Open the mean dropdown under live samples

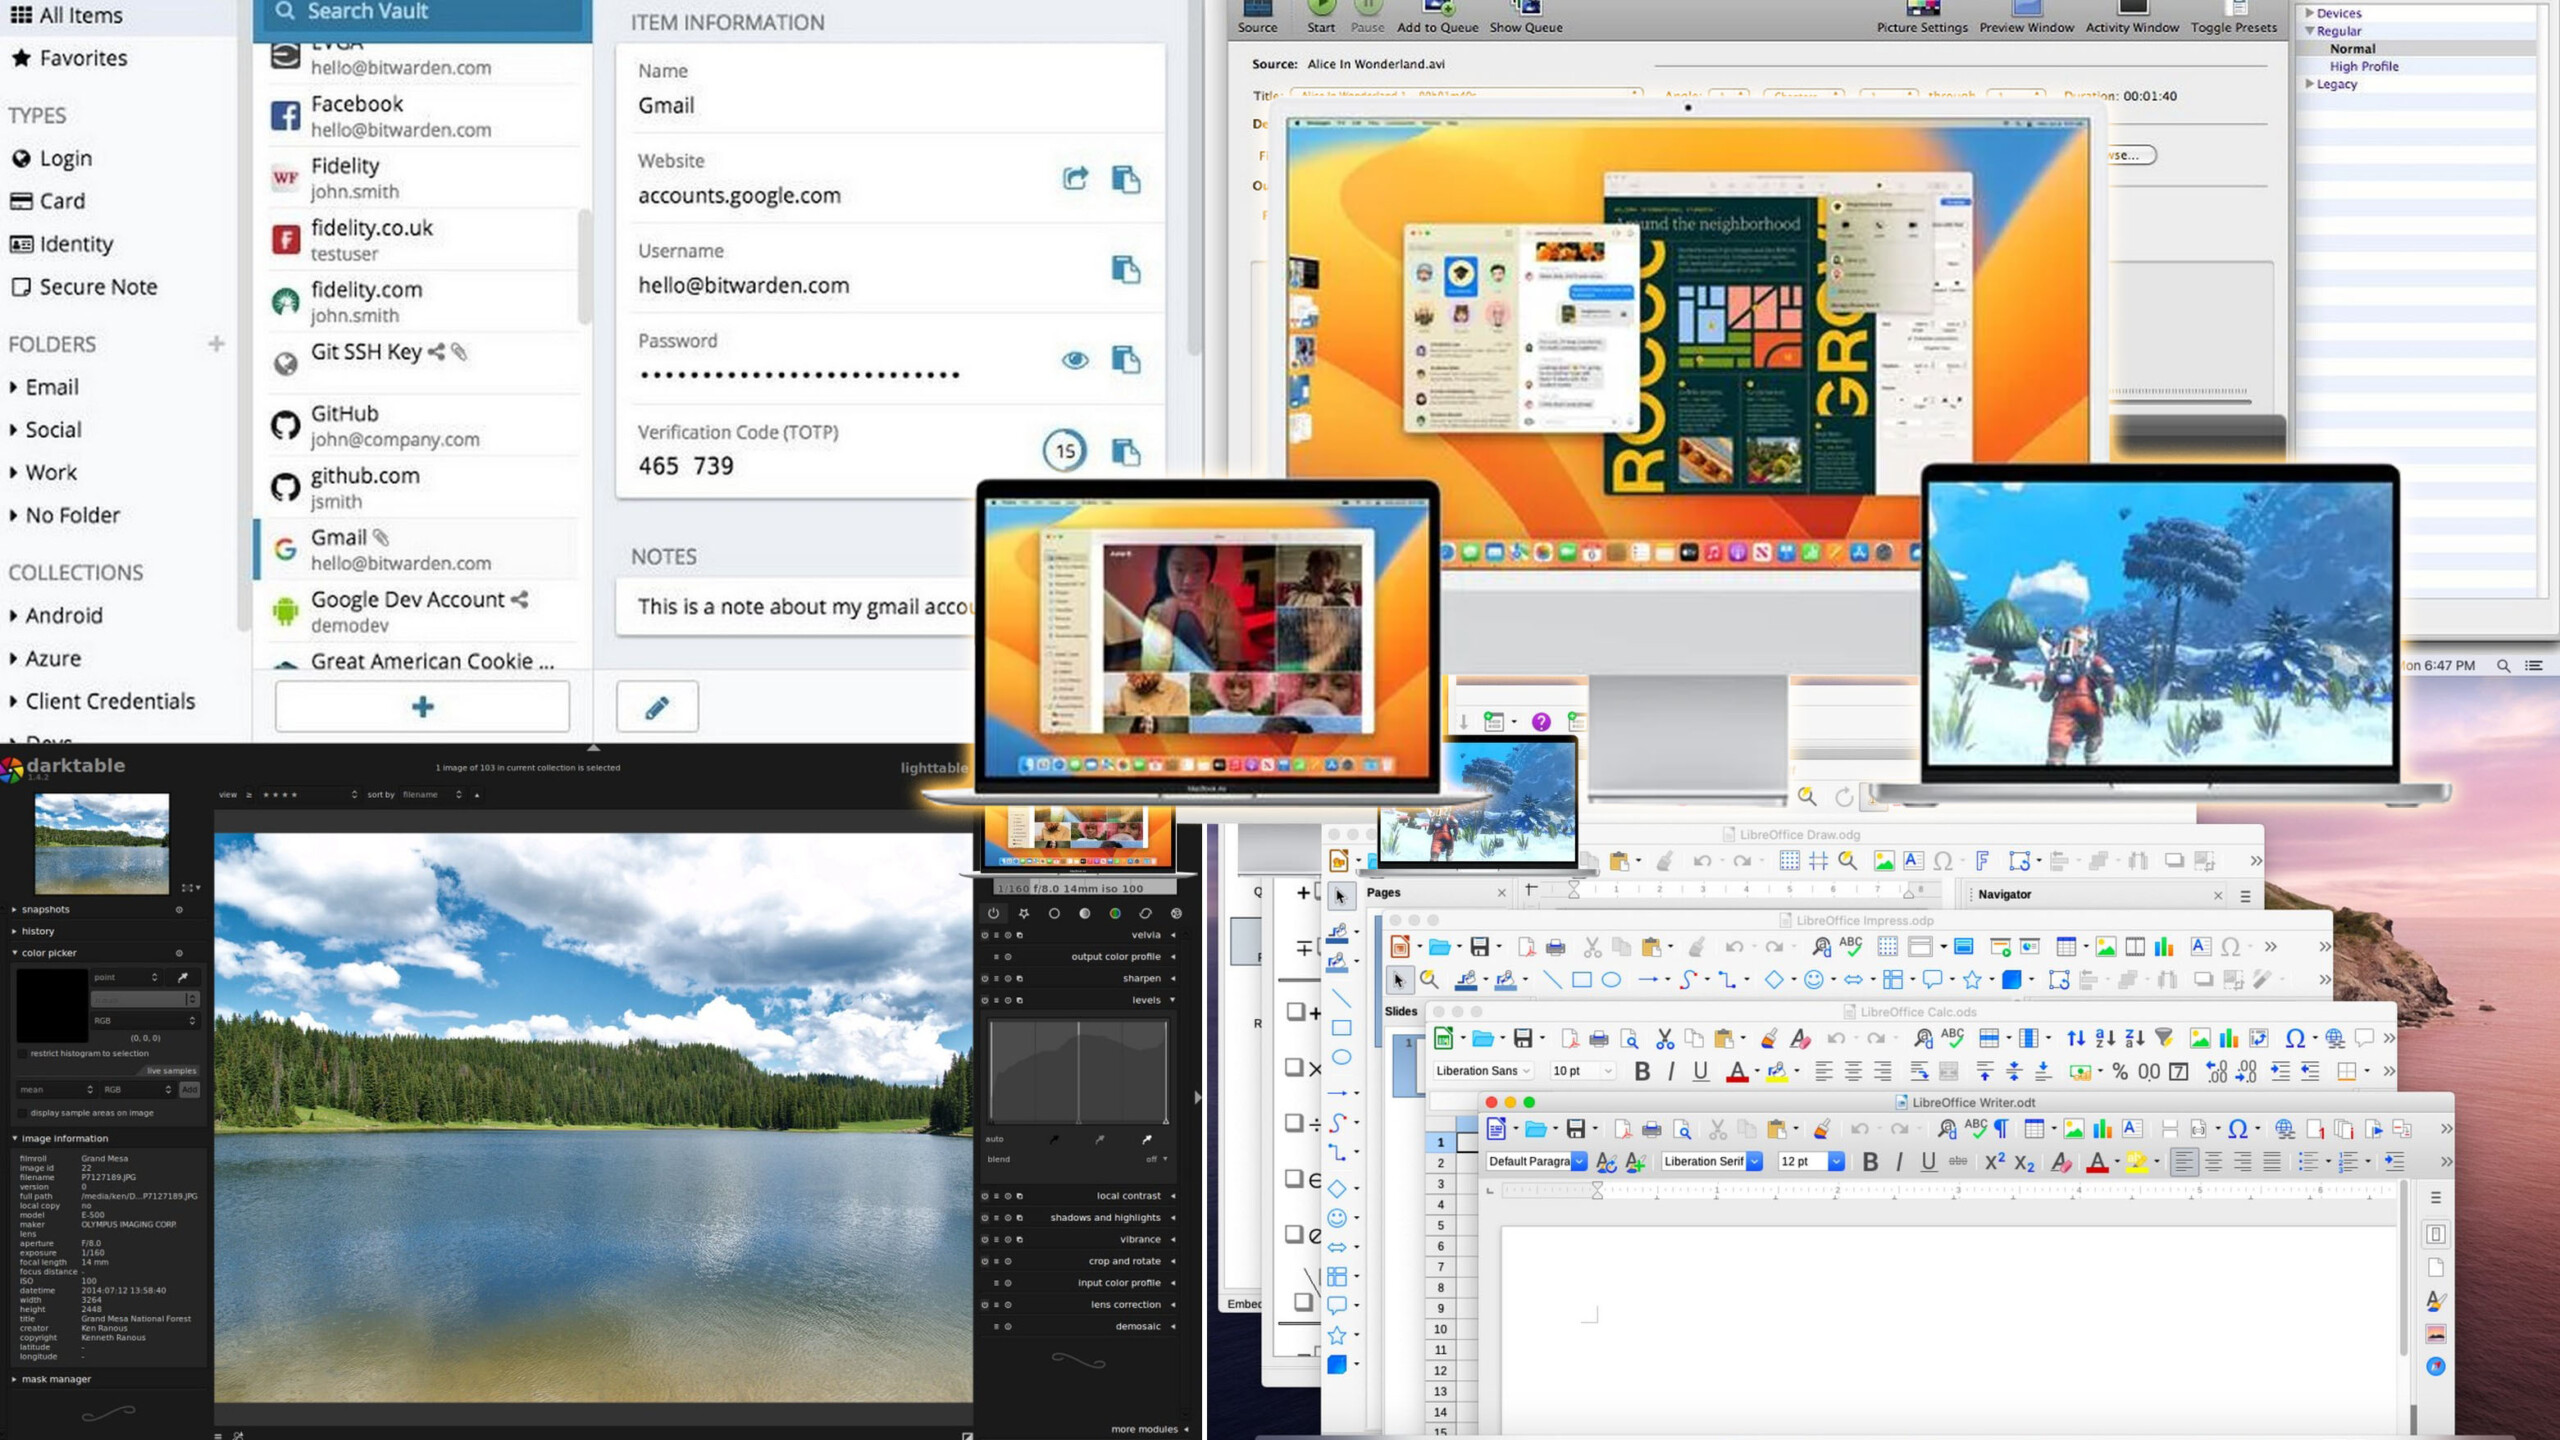[56, 1089]
